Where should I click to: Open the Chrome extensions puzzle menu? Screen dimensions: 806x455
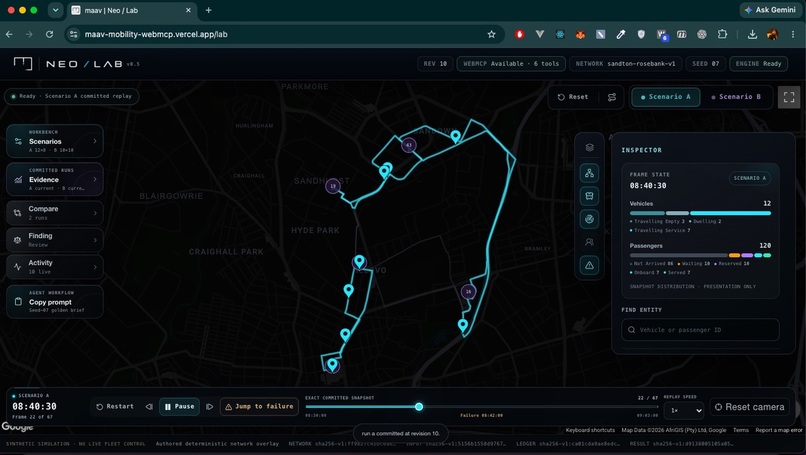(x=722, y=34)
